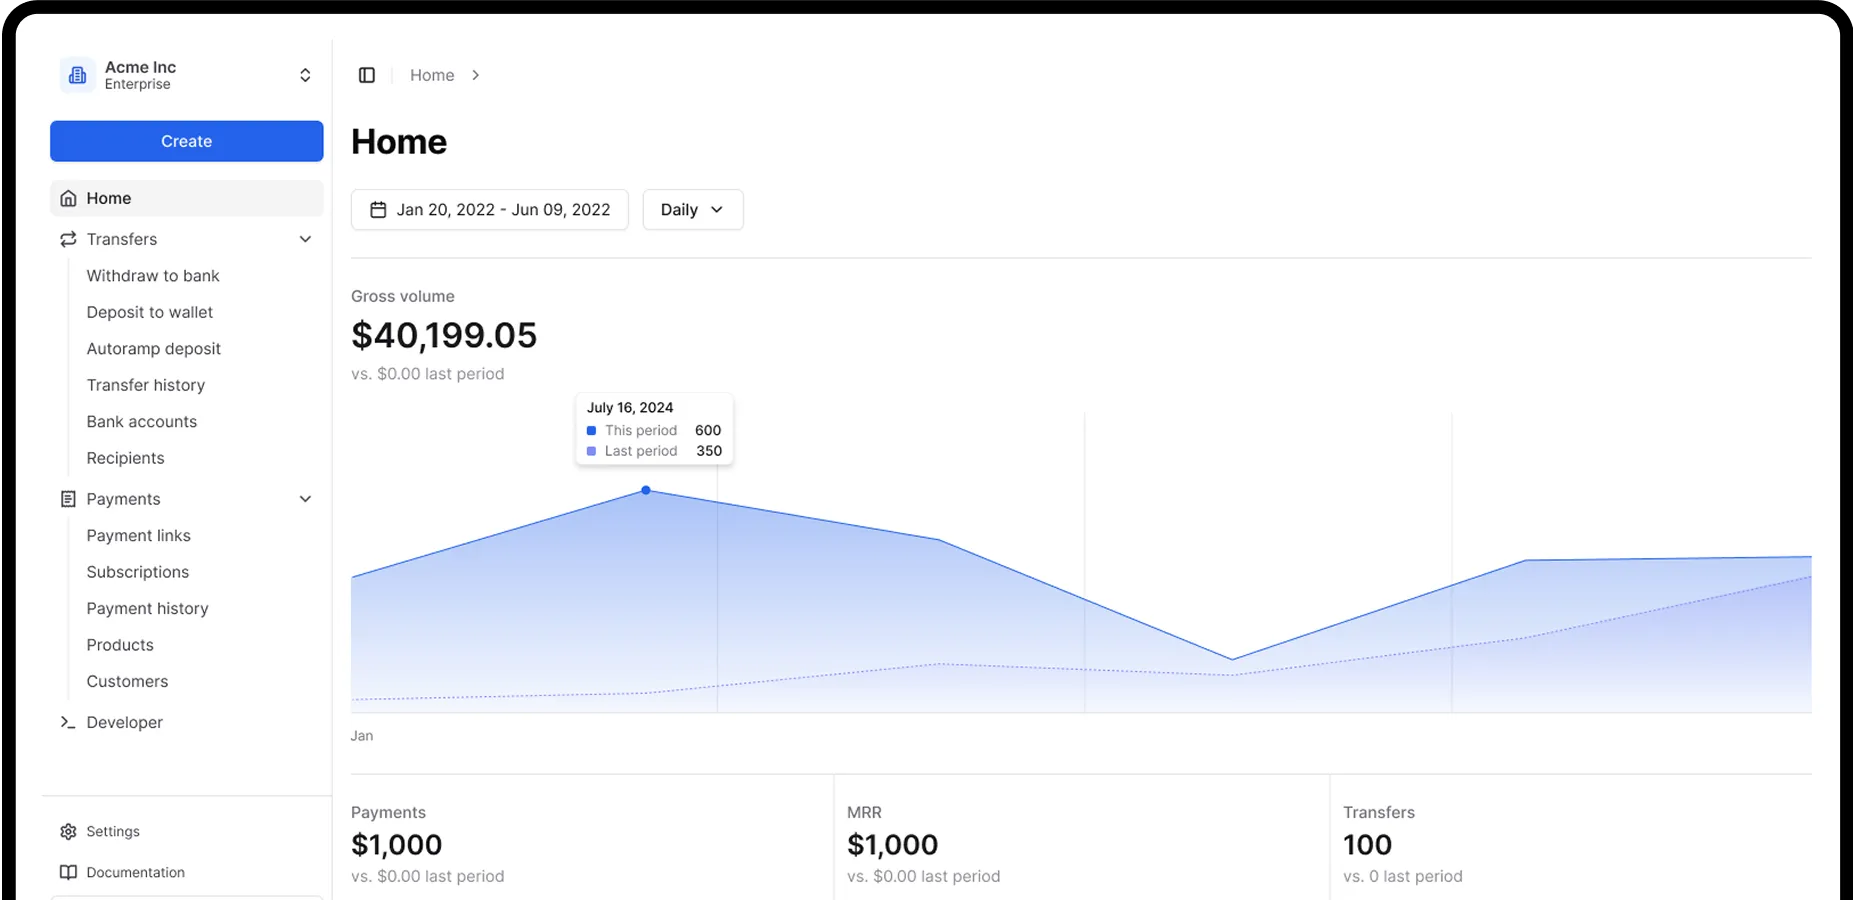
Task: Click the highlighted data point on chart
Action: click(x=646, y=490)
